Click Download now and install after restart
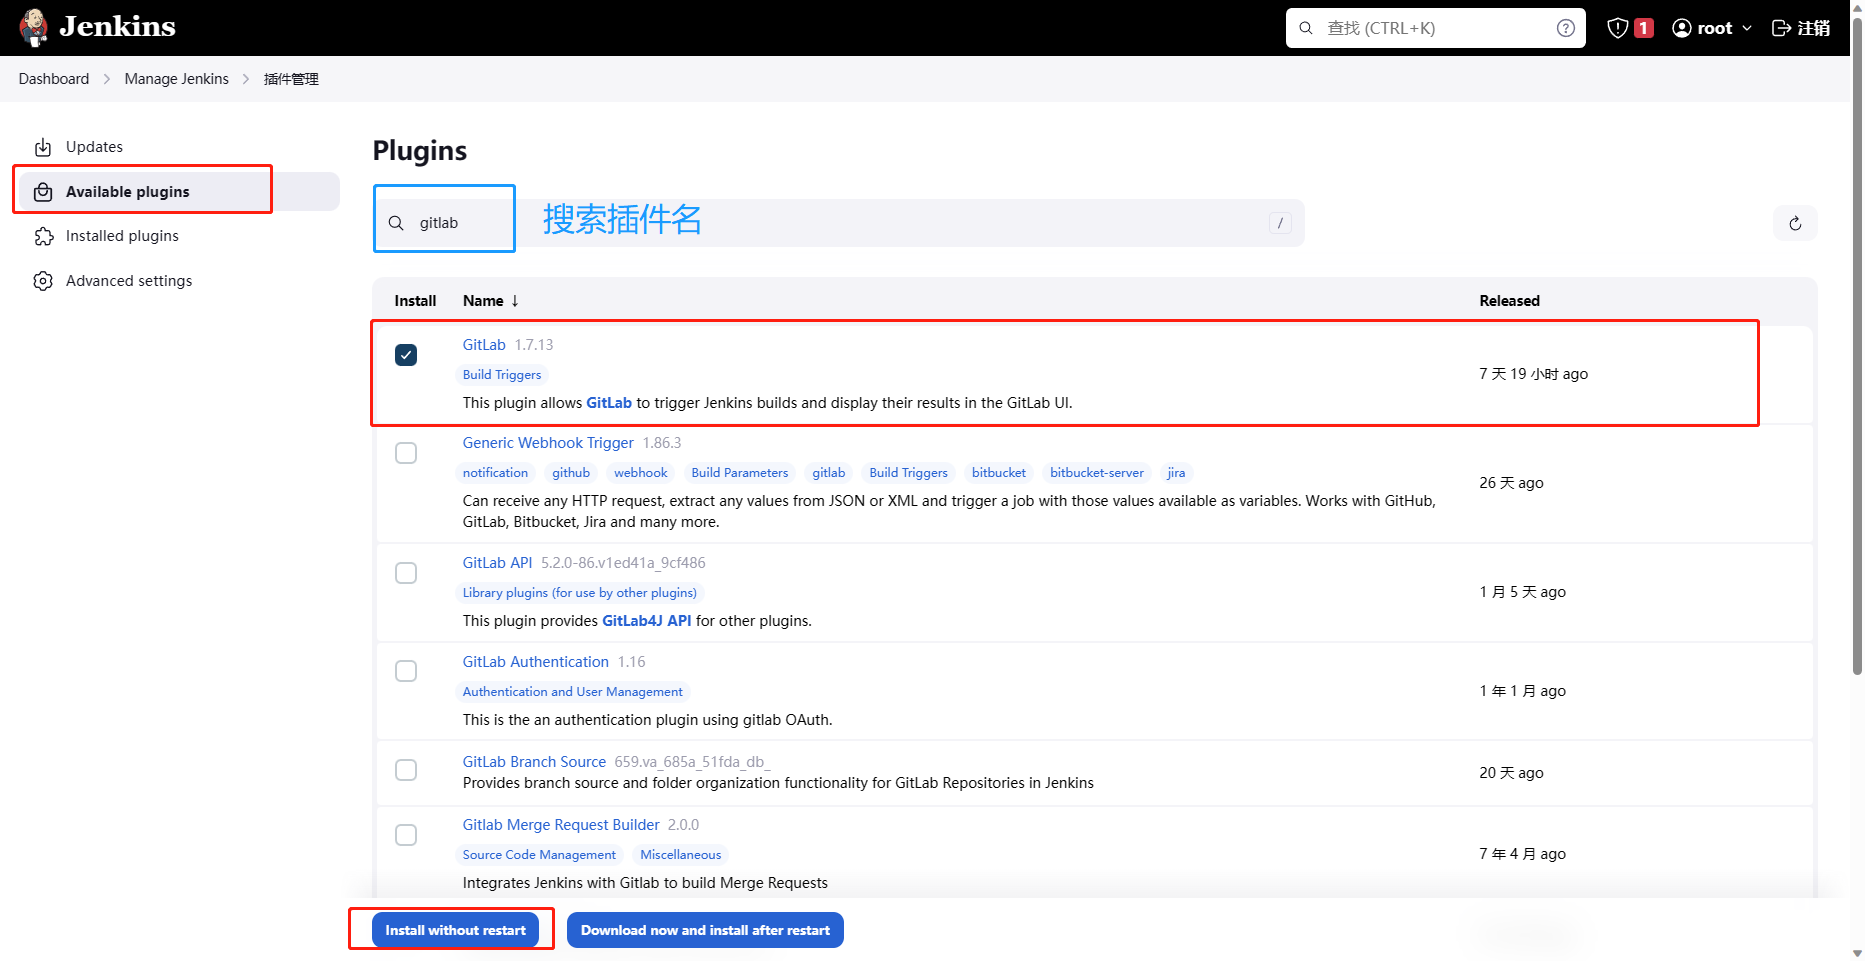 [x=705, y=930]
